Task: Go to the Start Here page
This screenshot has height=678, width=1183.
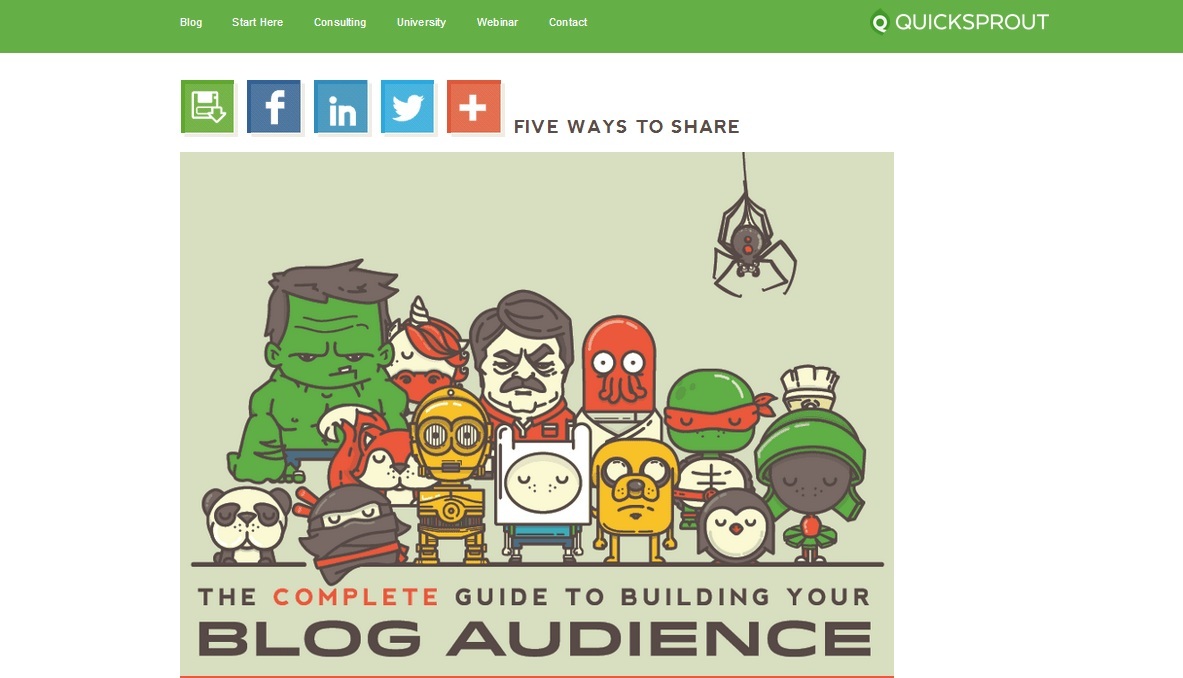Action: [257, 23]
